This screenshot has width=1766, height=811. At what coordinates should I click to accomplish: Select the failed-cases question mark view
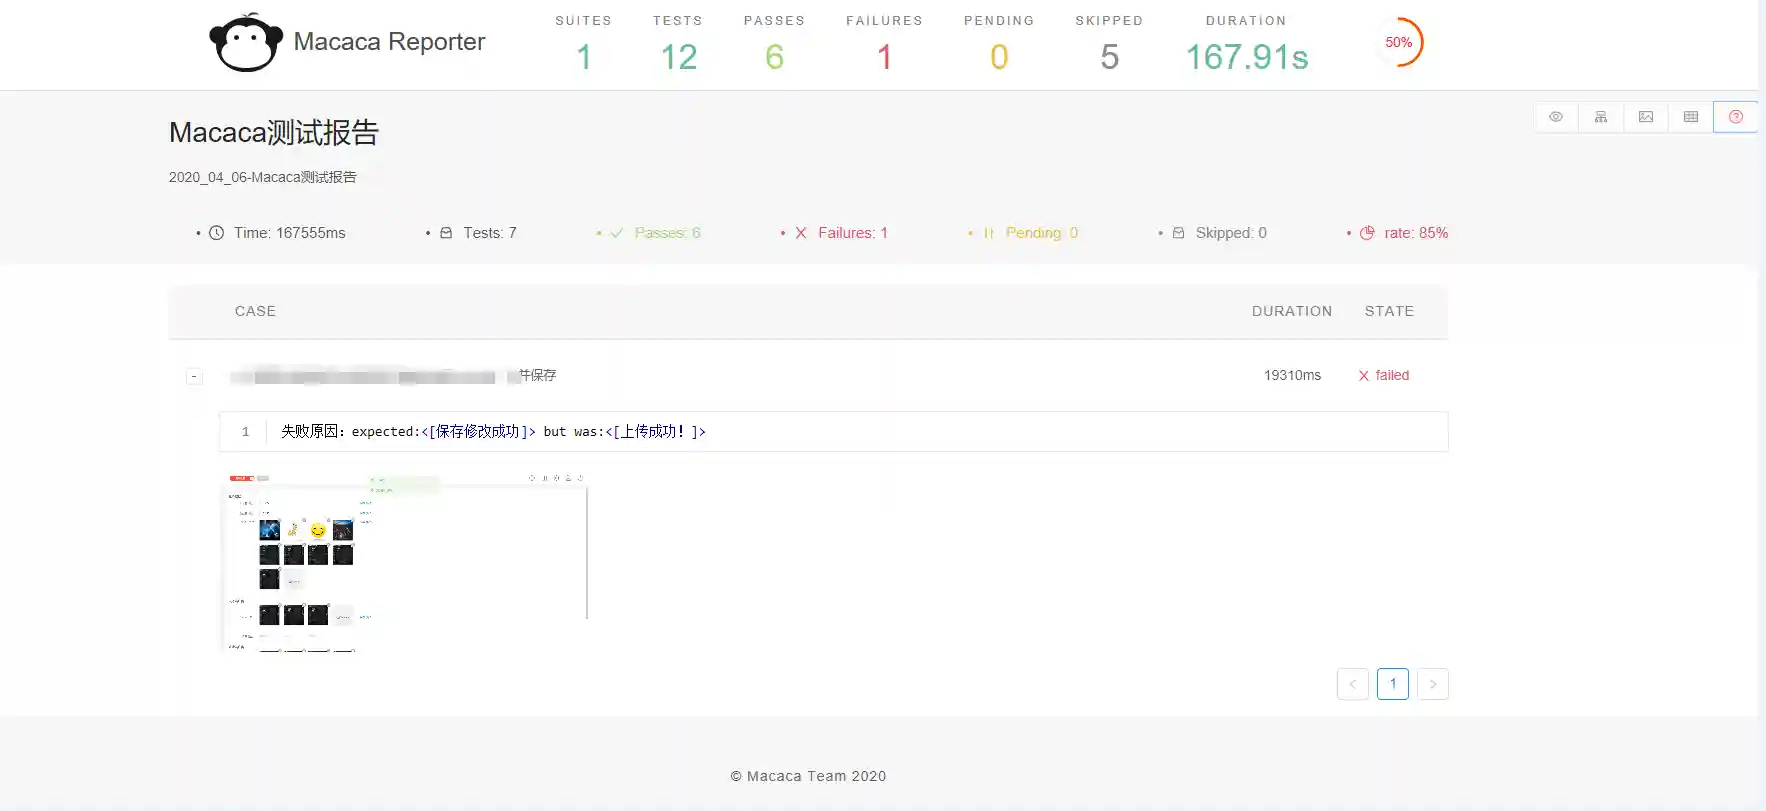[x=1736, y=117]
